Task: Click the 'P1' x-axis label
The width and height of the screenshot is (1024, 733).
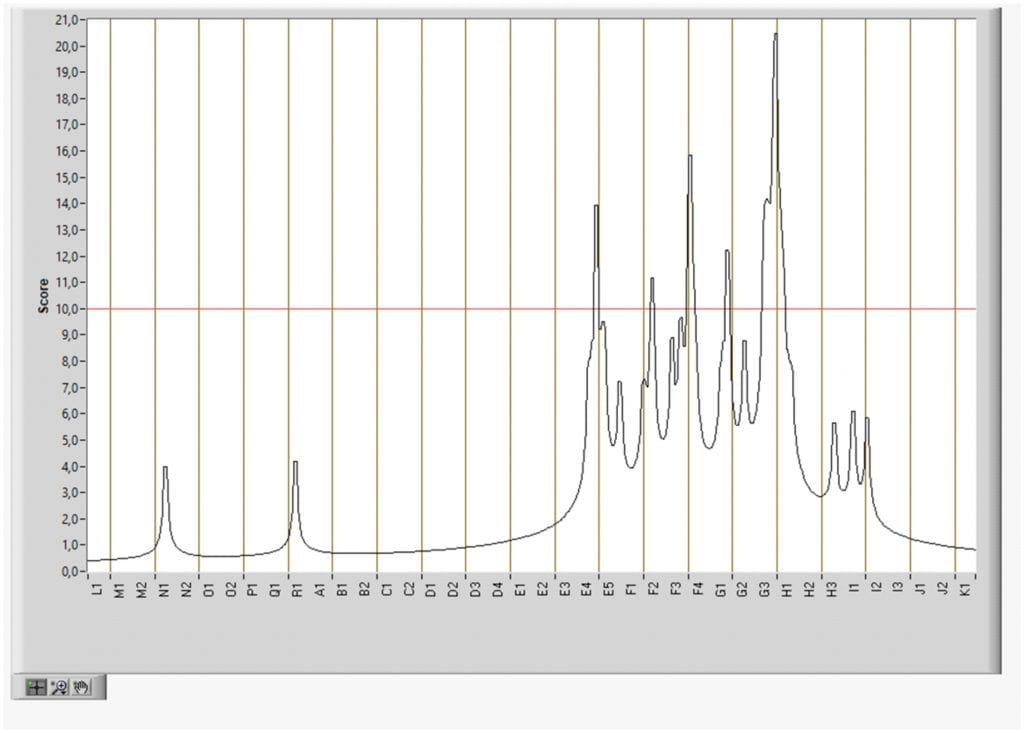Action: click(x=253, y=589)
